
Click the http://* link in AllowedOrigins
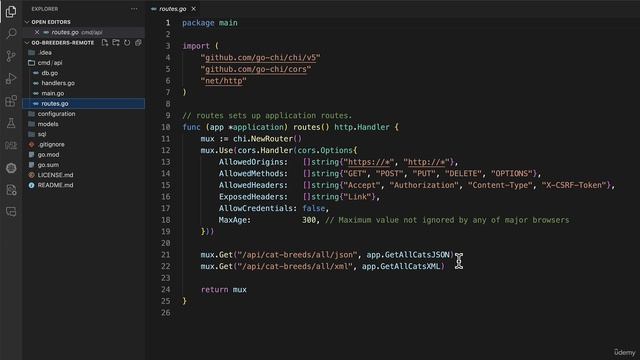pyautogui.click(x=426, y=162)
